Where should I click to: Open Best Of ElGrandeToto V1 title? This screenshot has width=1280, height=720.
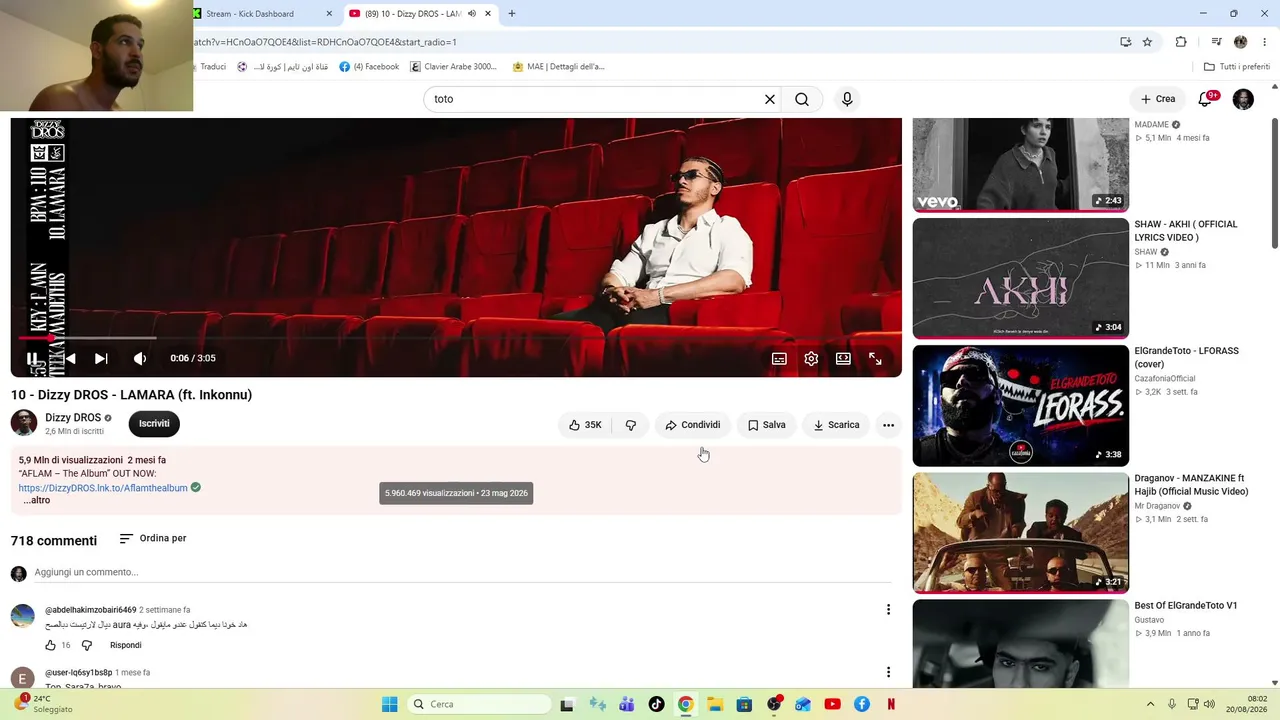[1185, 606]
